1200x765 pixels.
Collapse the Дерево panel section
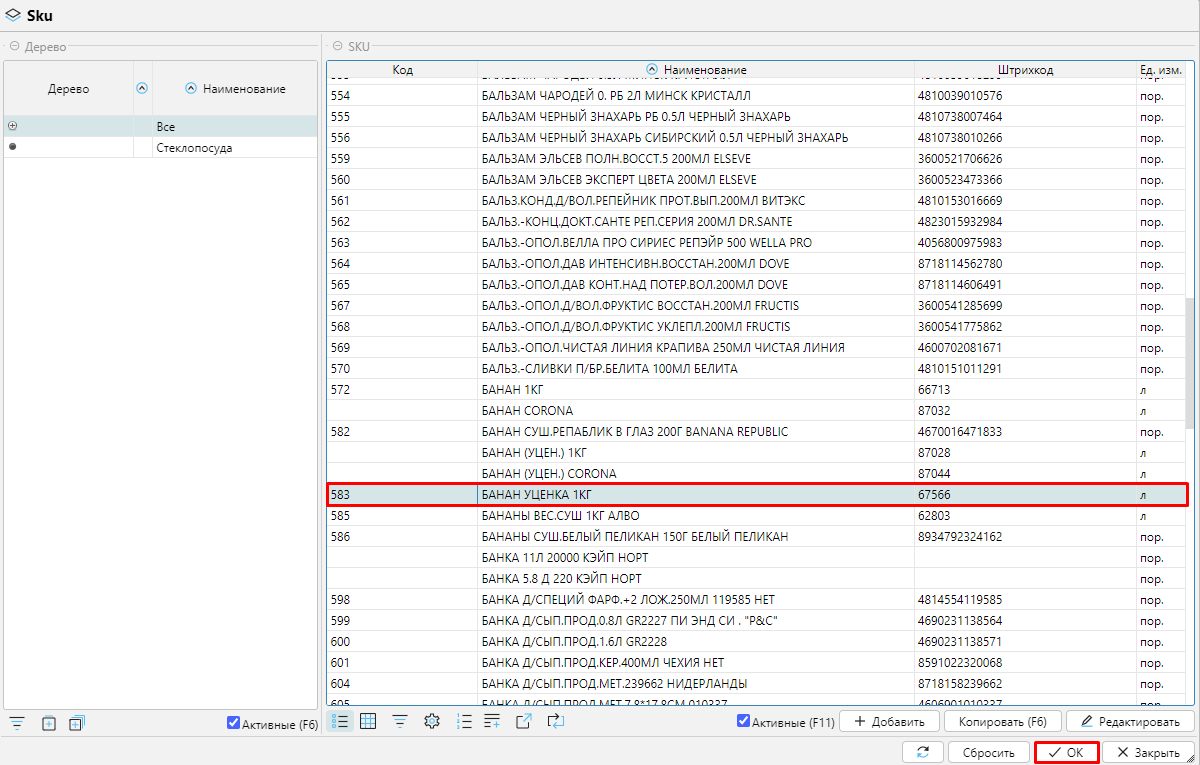(14, 46)
